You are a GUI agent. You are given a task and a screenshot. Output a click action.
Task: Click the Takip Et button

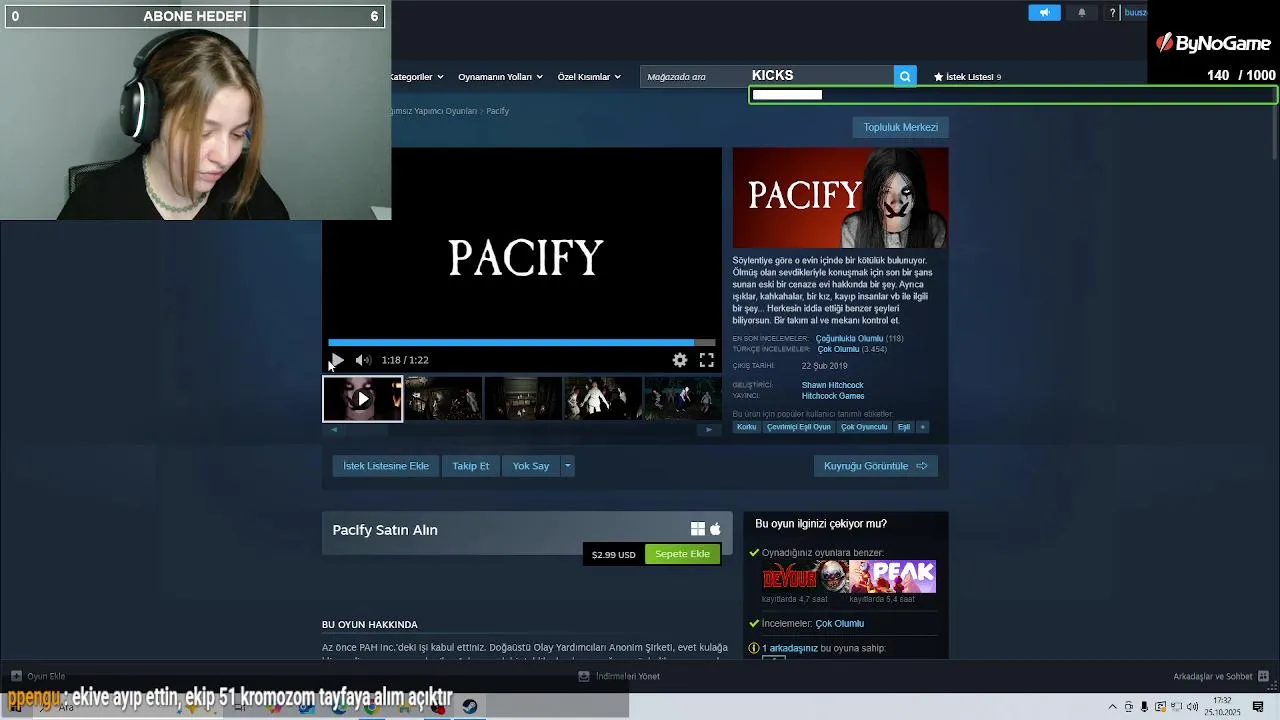click(470, 466)
